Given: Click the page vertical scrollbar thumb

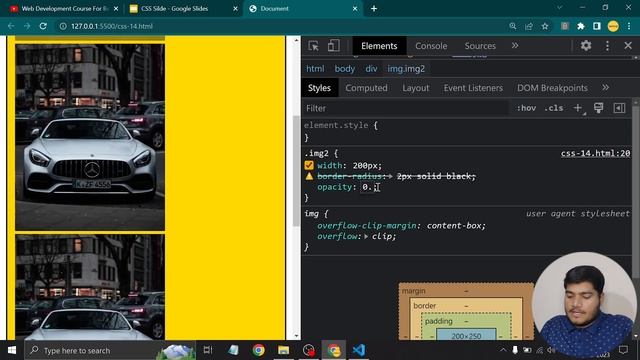Looking at the screenshot, I should (296, 171).
